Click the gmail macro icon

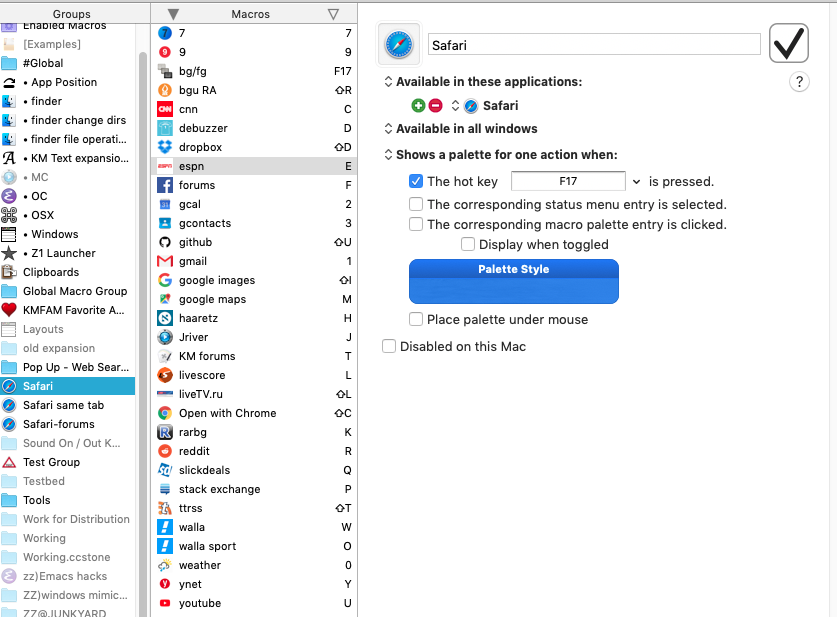pos(165,261)
